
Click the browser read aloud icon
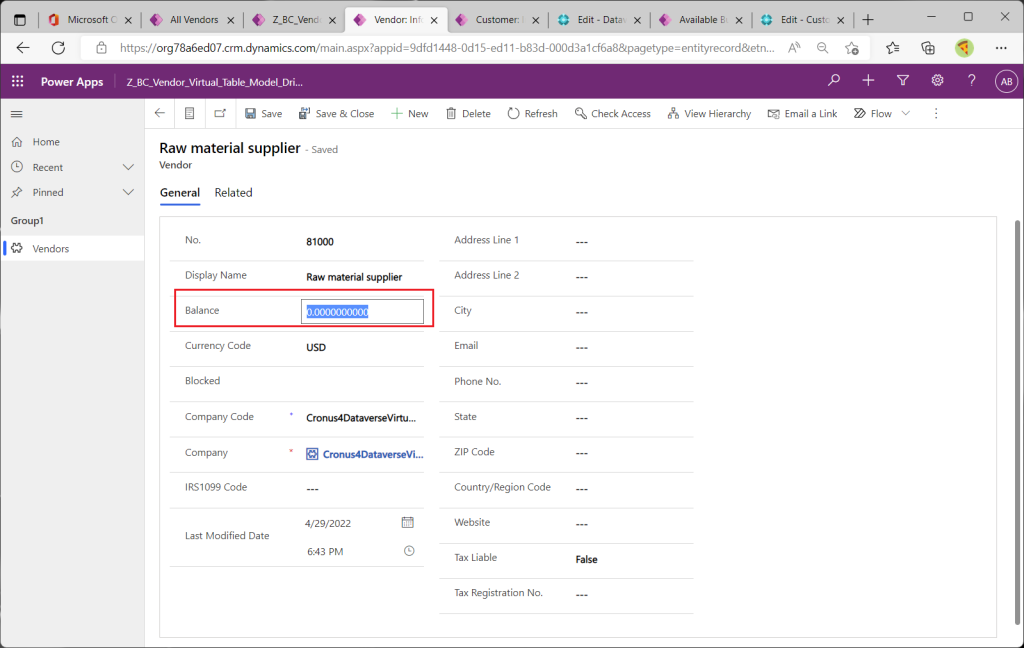pos(794,48)
